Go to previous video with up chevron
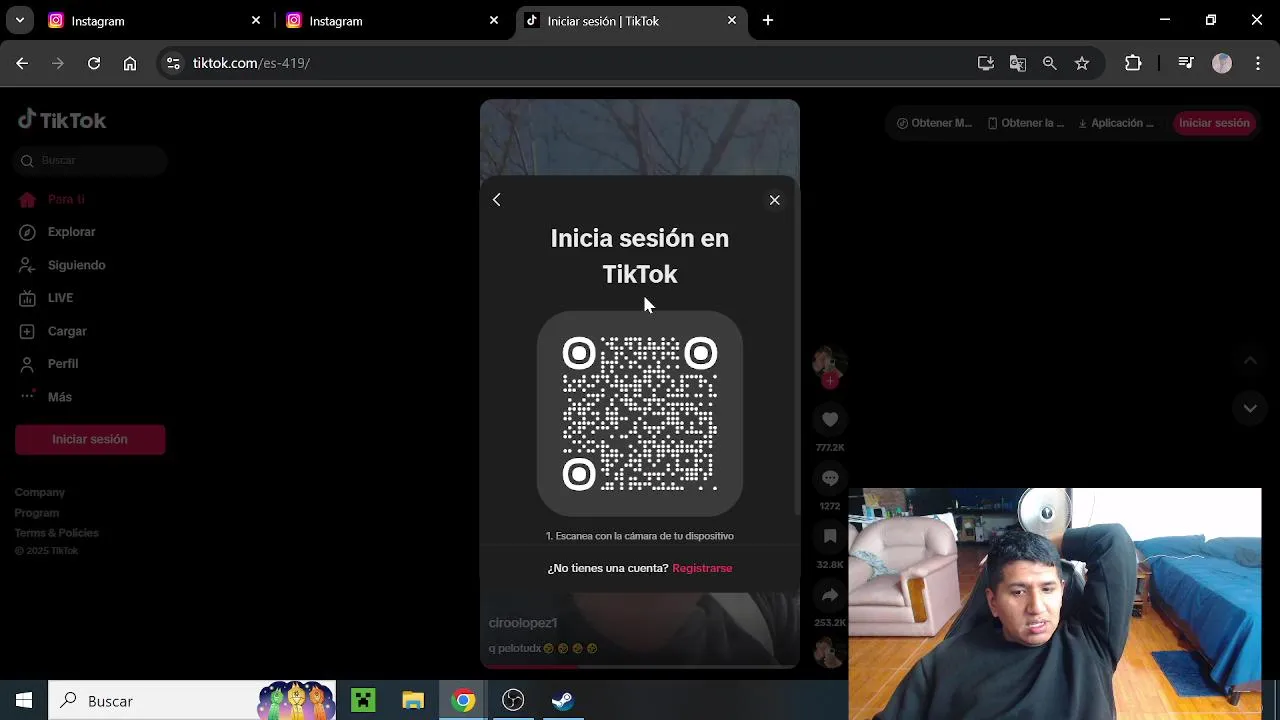The image size is (1280, 720). (1250, 360)
